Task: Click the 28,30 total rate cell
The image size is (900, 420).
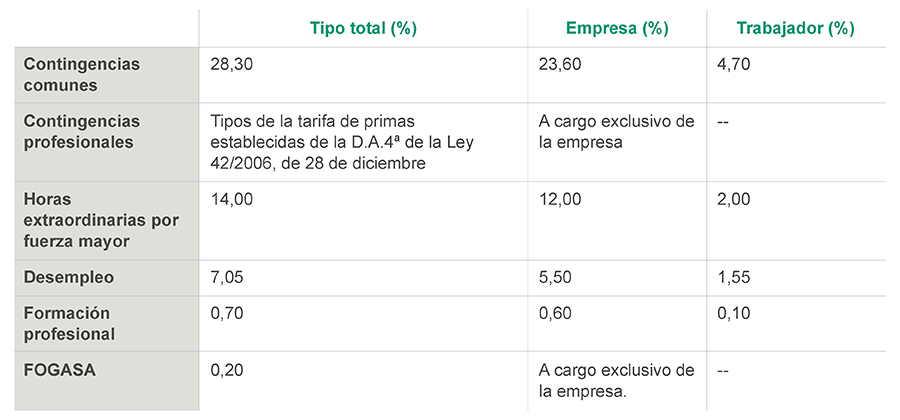Action: point(230,64)
